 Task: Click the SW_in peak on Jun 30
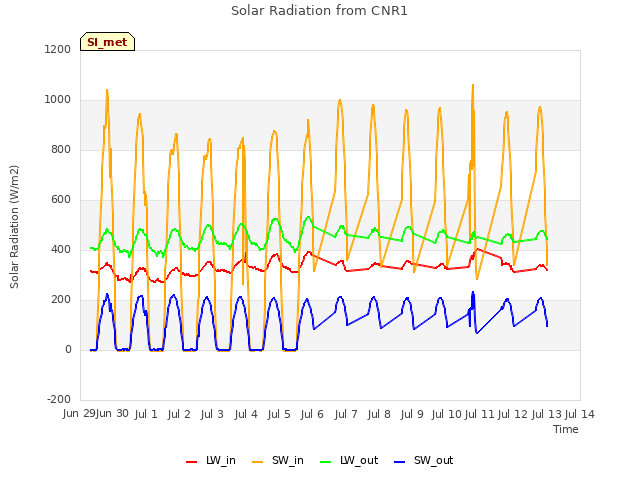(x=107, y=90)
